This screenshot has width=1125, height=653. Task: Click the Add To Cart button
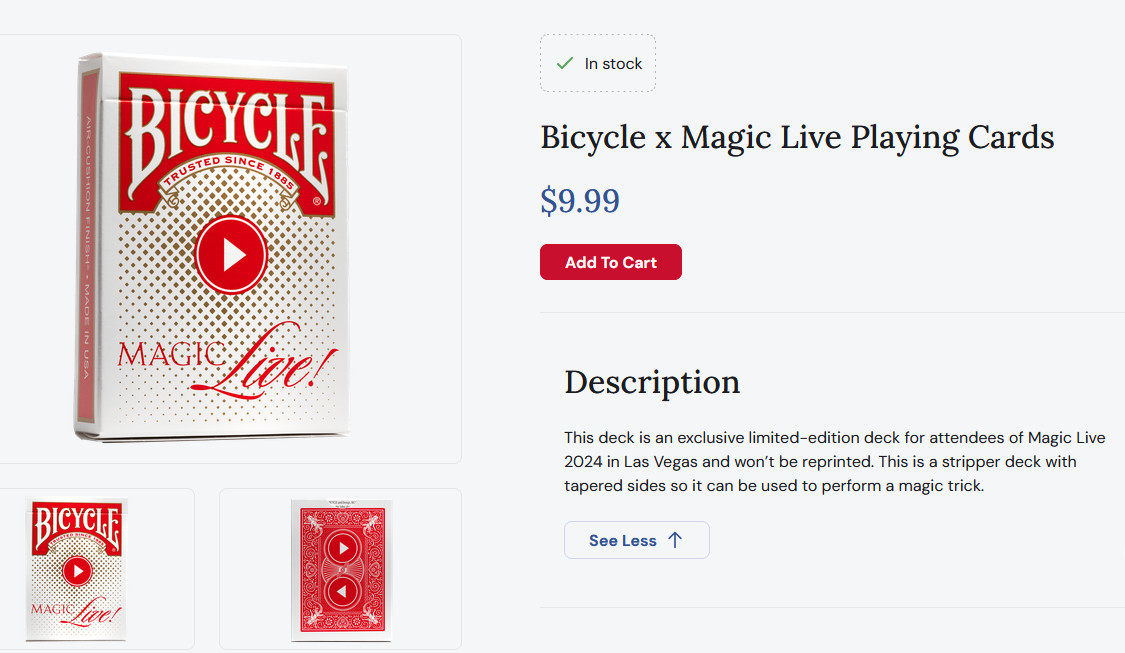[610, 262]
